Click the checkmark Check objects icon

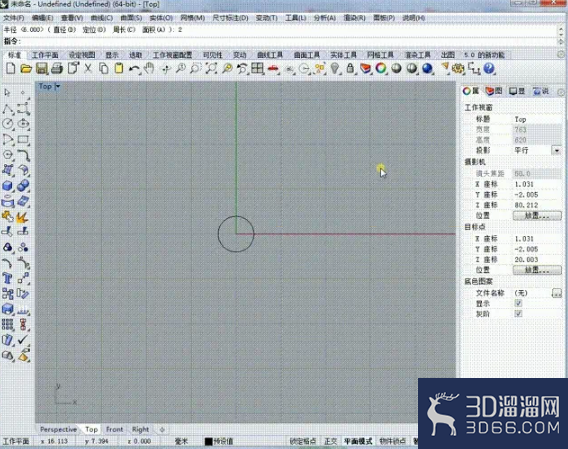[x=23, y=340]
